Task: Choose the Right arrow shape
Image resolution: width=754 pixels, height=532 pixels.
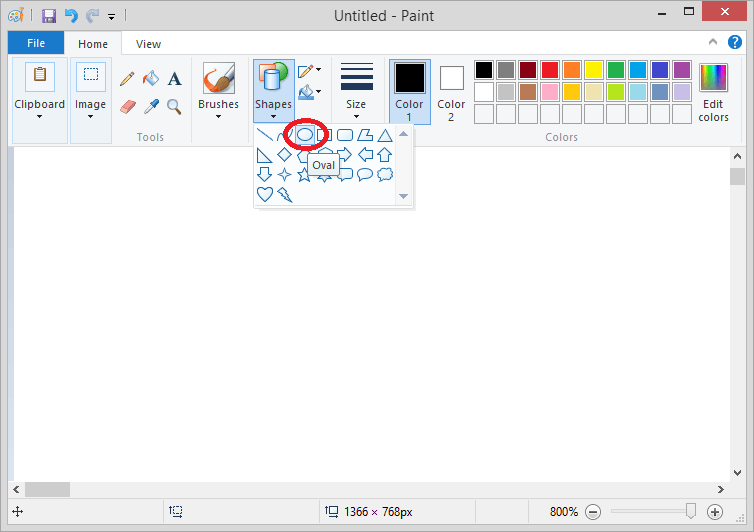Action: click(345, 155)
